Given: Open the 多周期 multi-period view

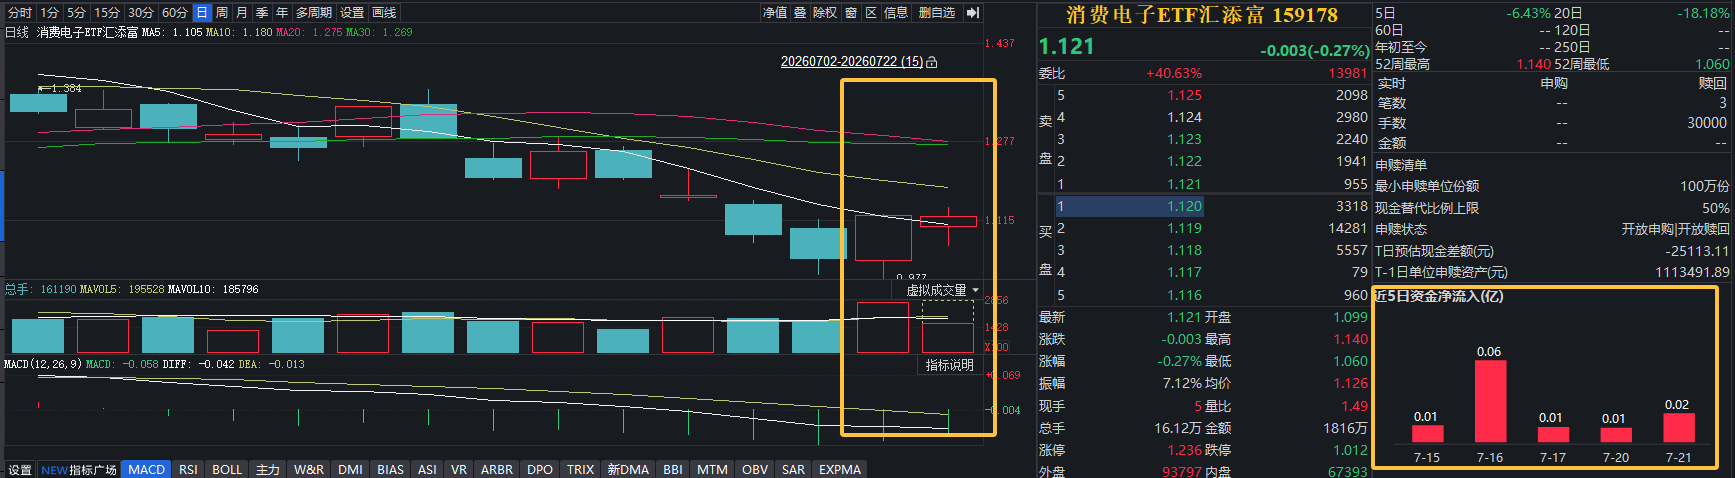Looking at the screenshot, I should click(314, 12).
